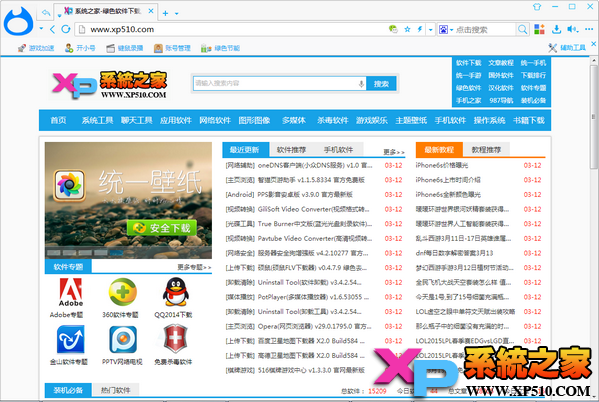Switch to 教程推荐 tab

[486, 150]
